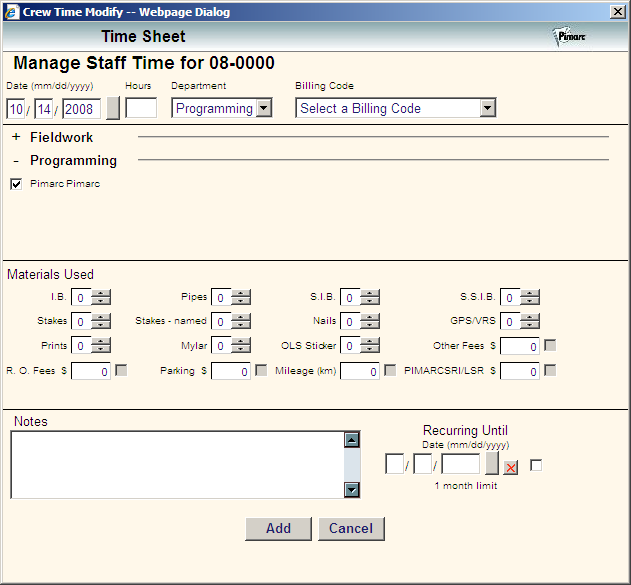Open the calendar picker for Recurring Until date
The image size is (631, 585).
pos(492,463)
